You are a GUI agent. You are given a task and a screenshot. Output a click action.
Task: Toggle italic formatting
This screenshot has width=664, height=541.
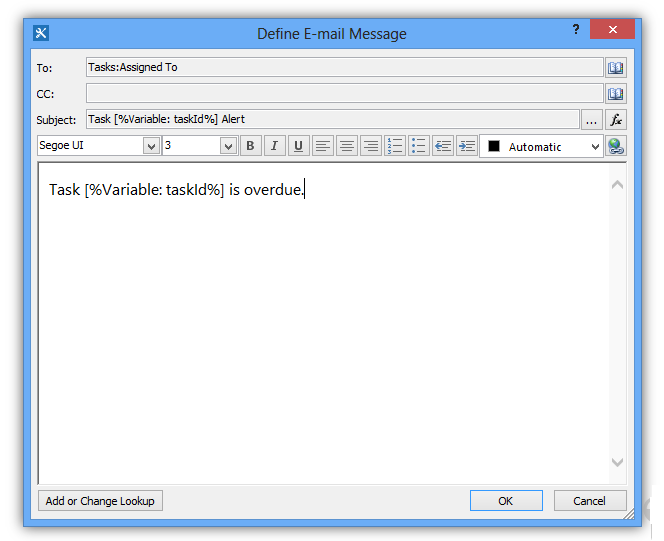[275, 146]
